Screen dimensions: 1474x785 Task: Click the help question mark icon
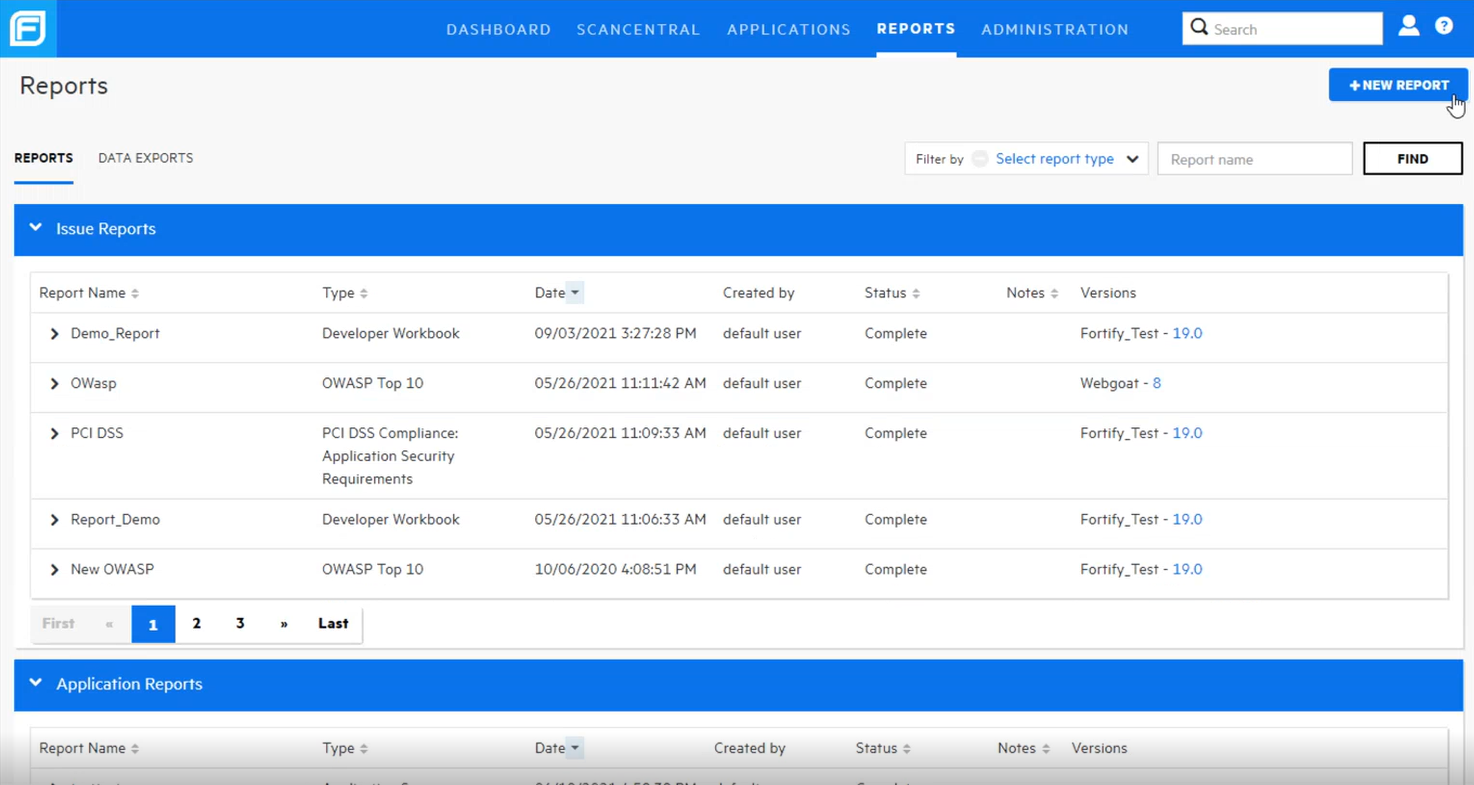point(1444,27)
